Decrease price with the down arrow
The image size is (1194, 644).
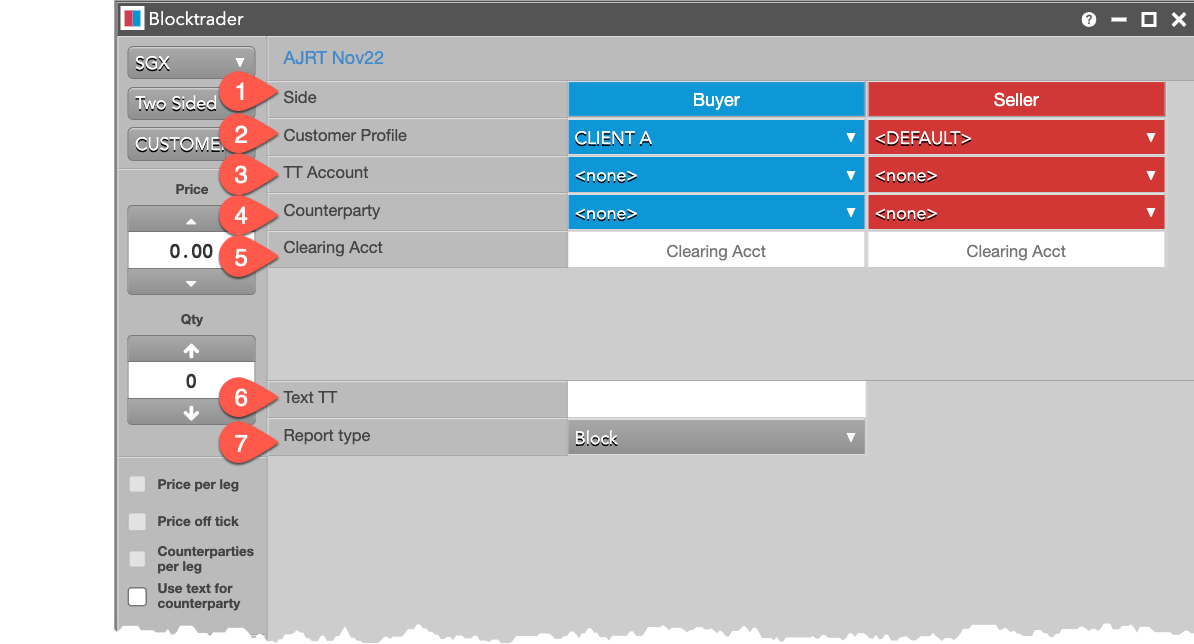[x=191, y=283]
